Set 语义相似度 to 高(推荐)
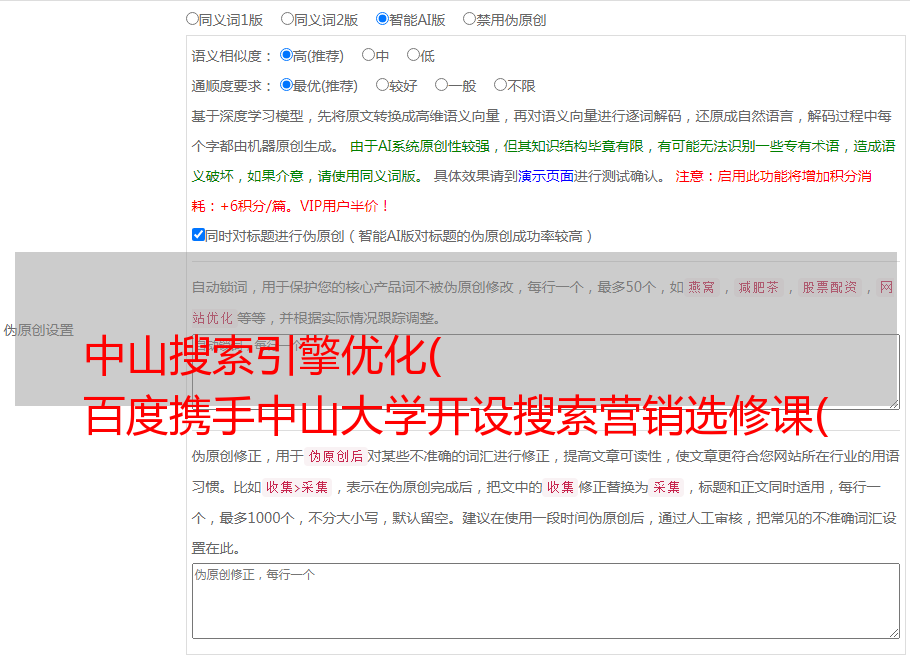 pyautogui.click(x=286, y=55)
